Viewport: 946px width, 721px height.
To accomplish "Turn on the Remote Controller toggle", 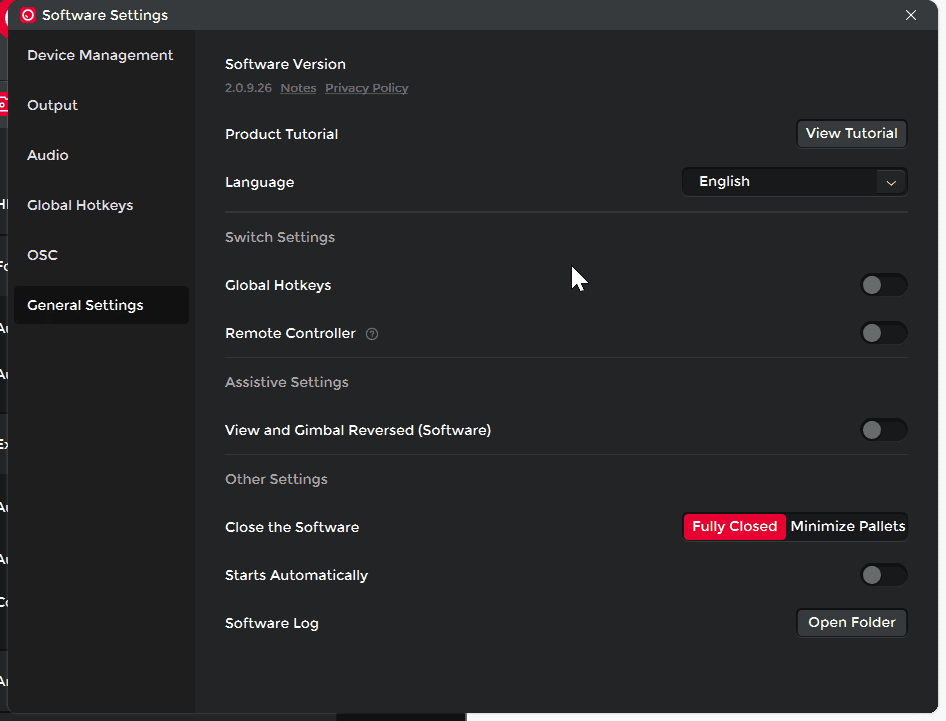I will pyautogui.click(x=883, y=333).
